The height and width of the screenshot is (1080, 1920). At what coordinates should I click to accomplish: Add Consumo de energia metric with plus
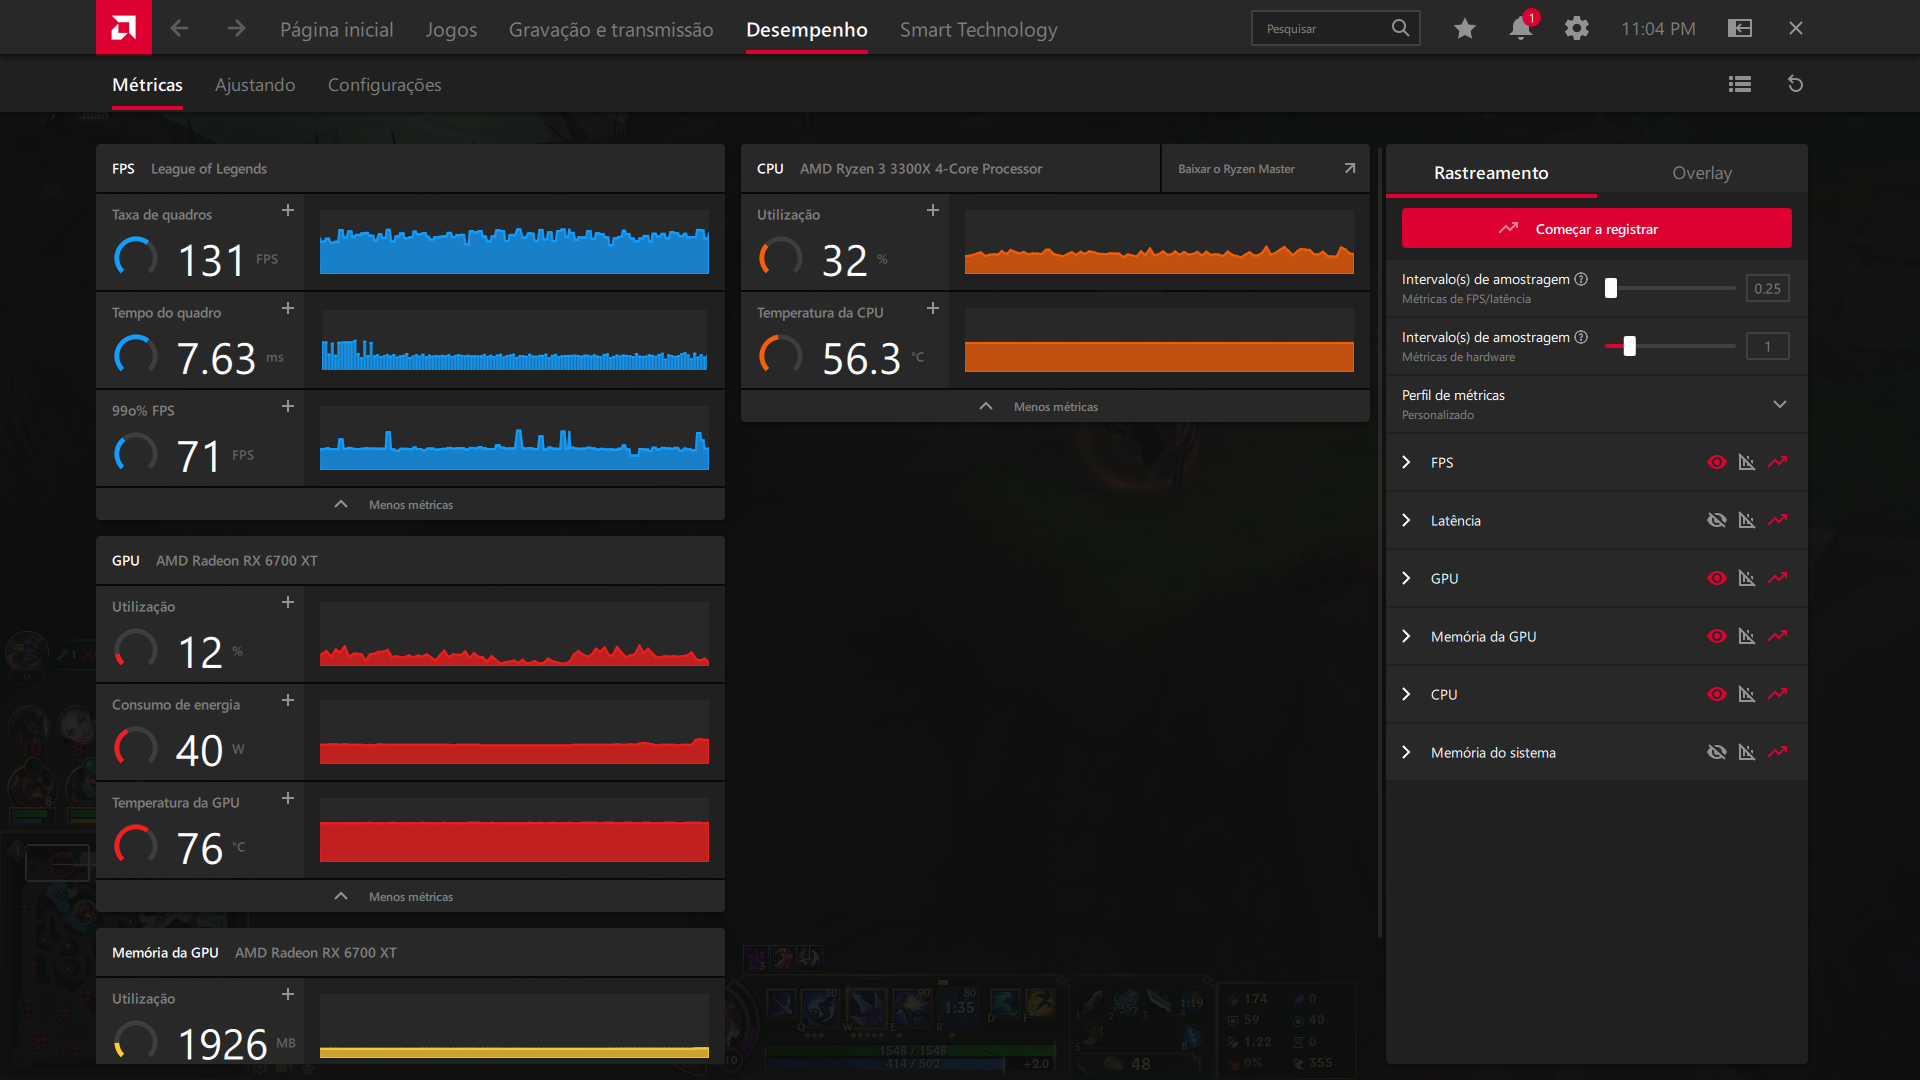coord(288,700)
